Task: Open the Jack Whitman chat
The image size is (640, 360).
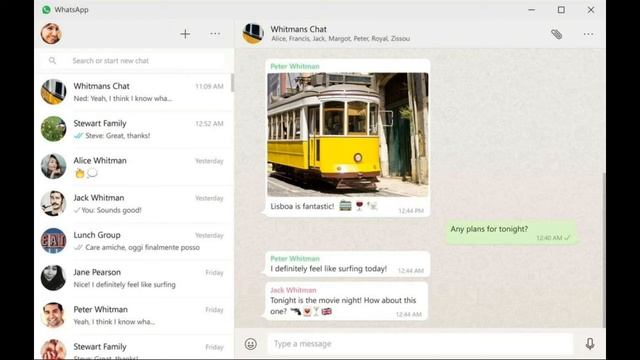Action: [133, 203]
